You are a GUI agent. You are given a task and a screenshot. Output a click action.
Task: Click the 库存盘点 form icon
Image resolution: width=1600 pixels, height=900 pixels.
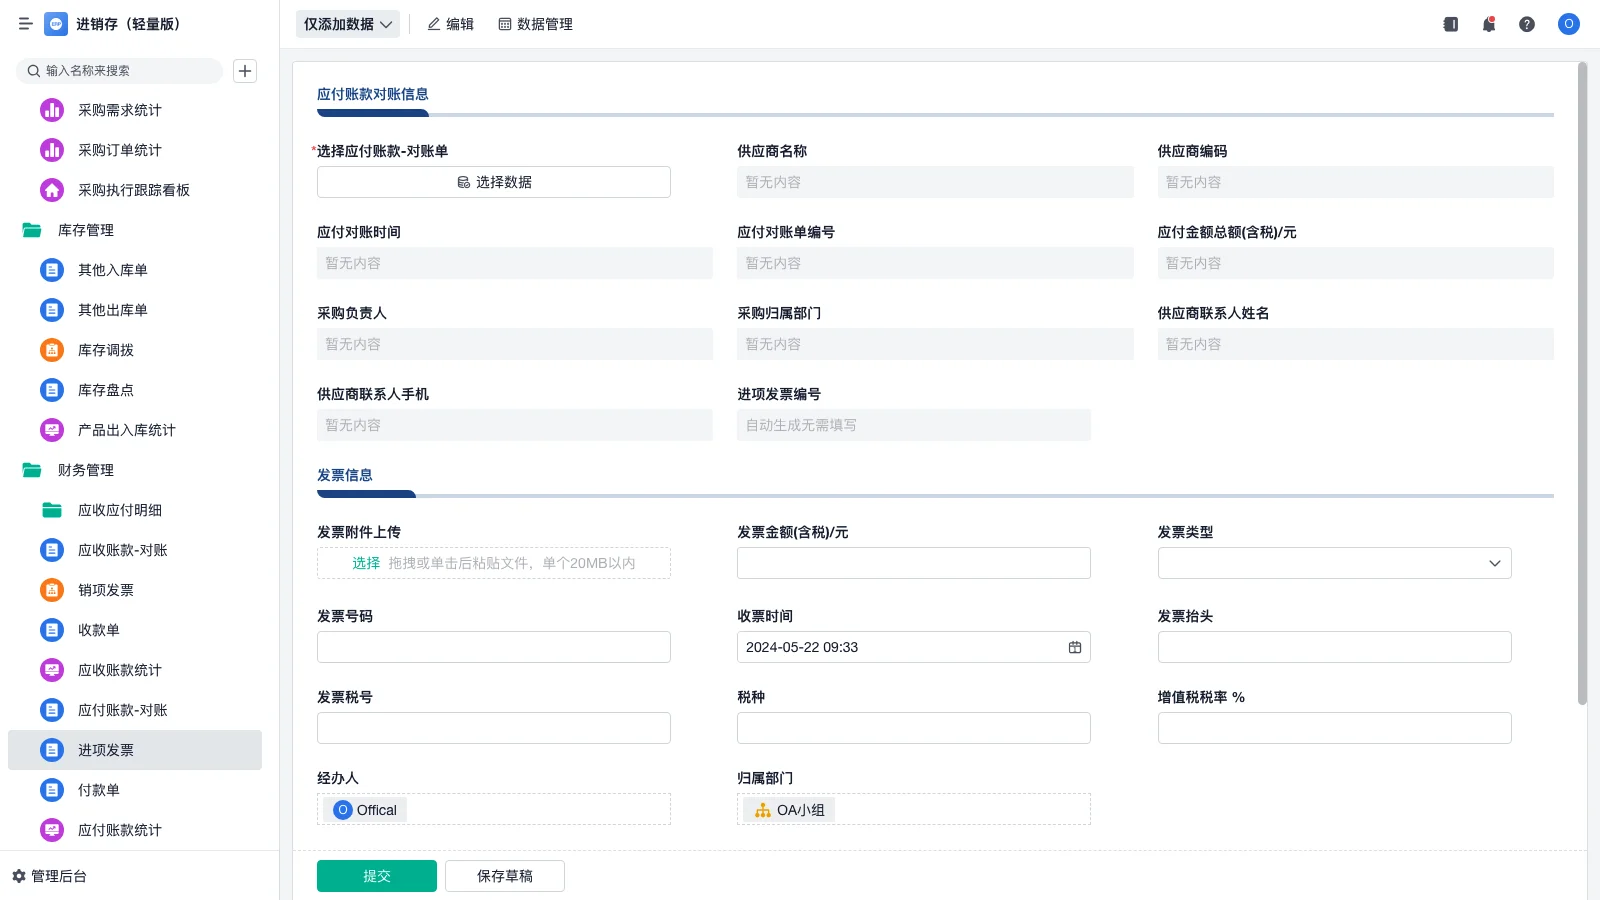52,390
